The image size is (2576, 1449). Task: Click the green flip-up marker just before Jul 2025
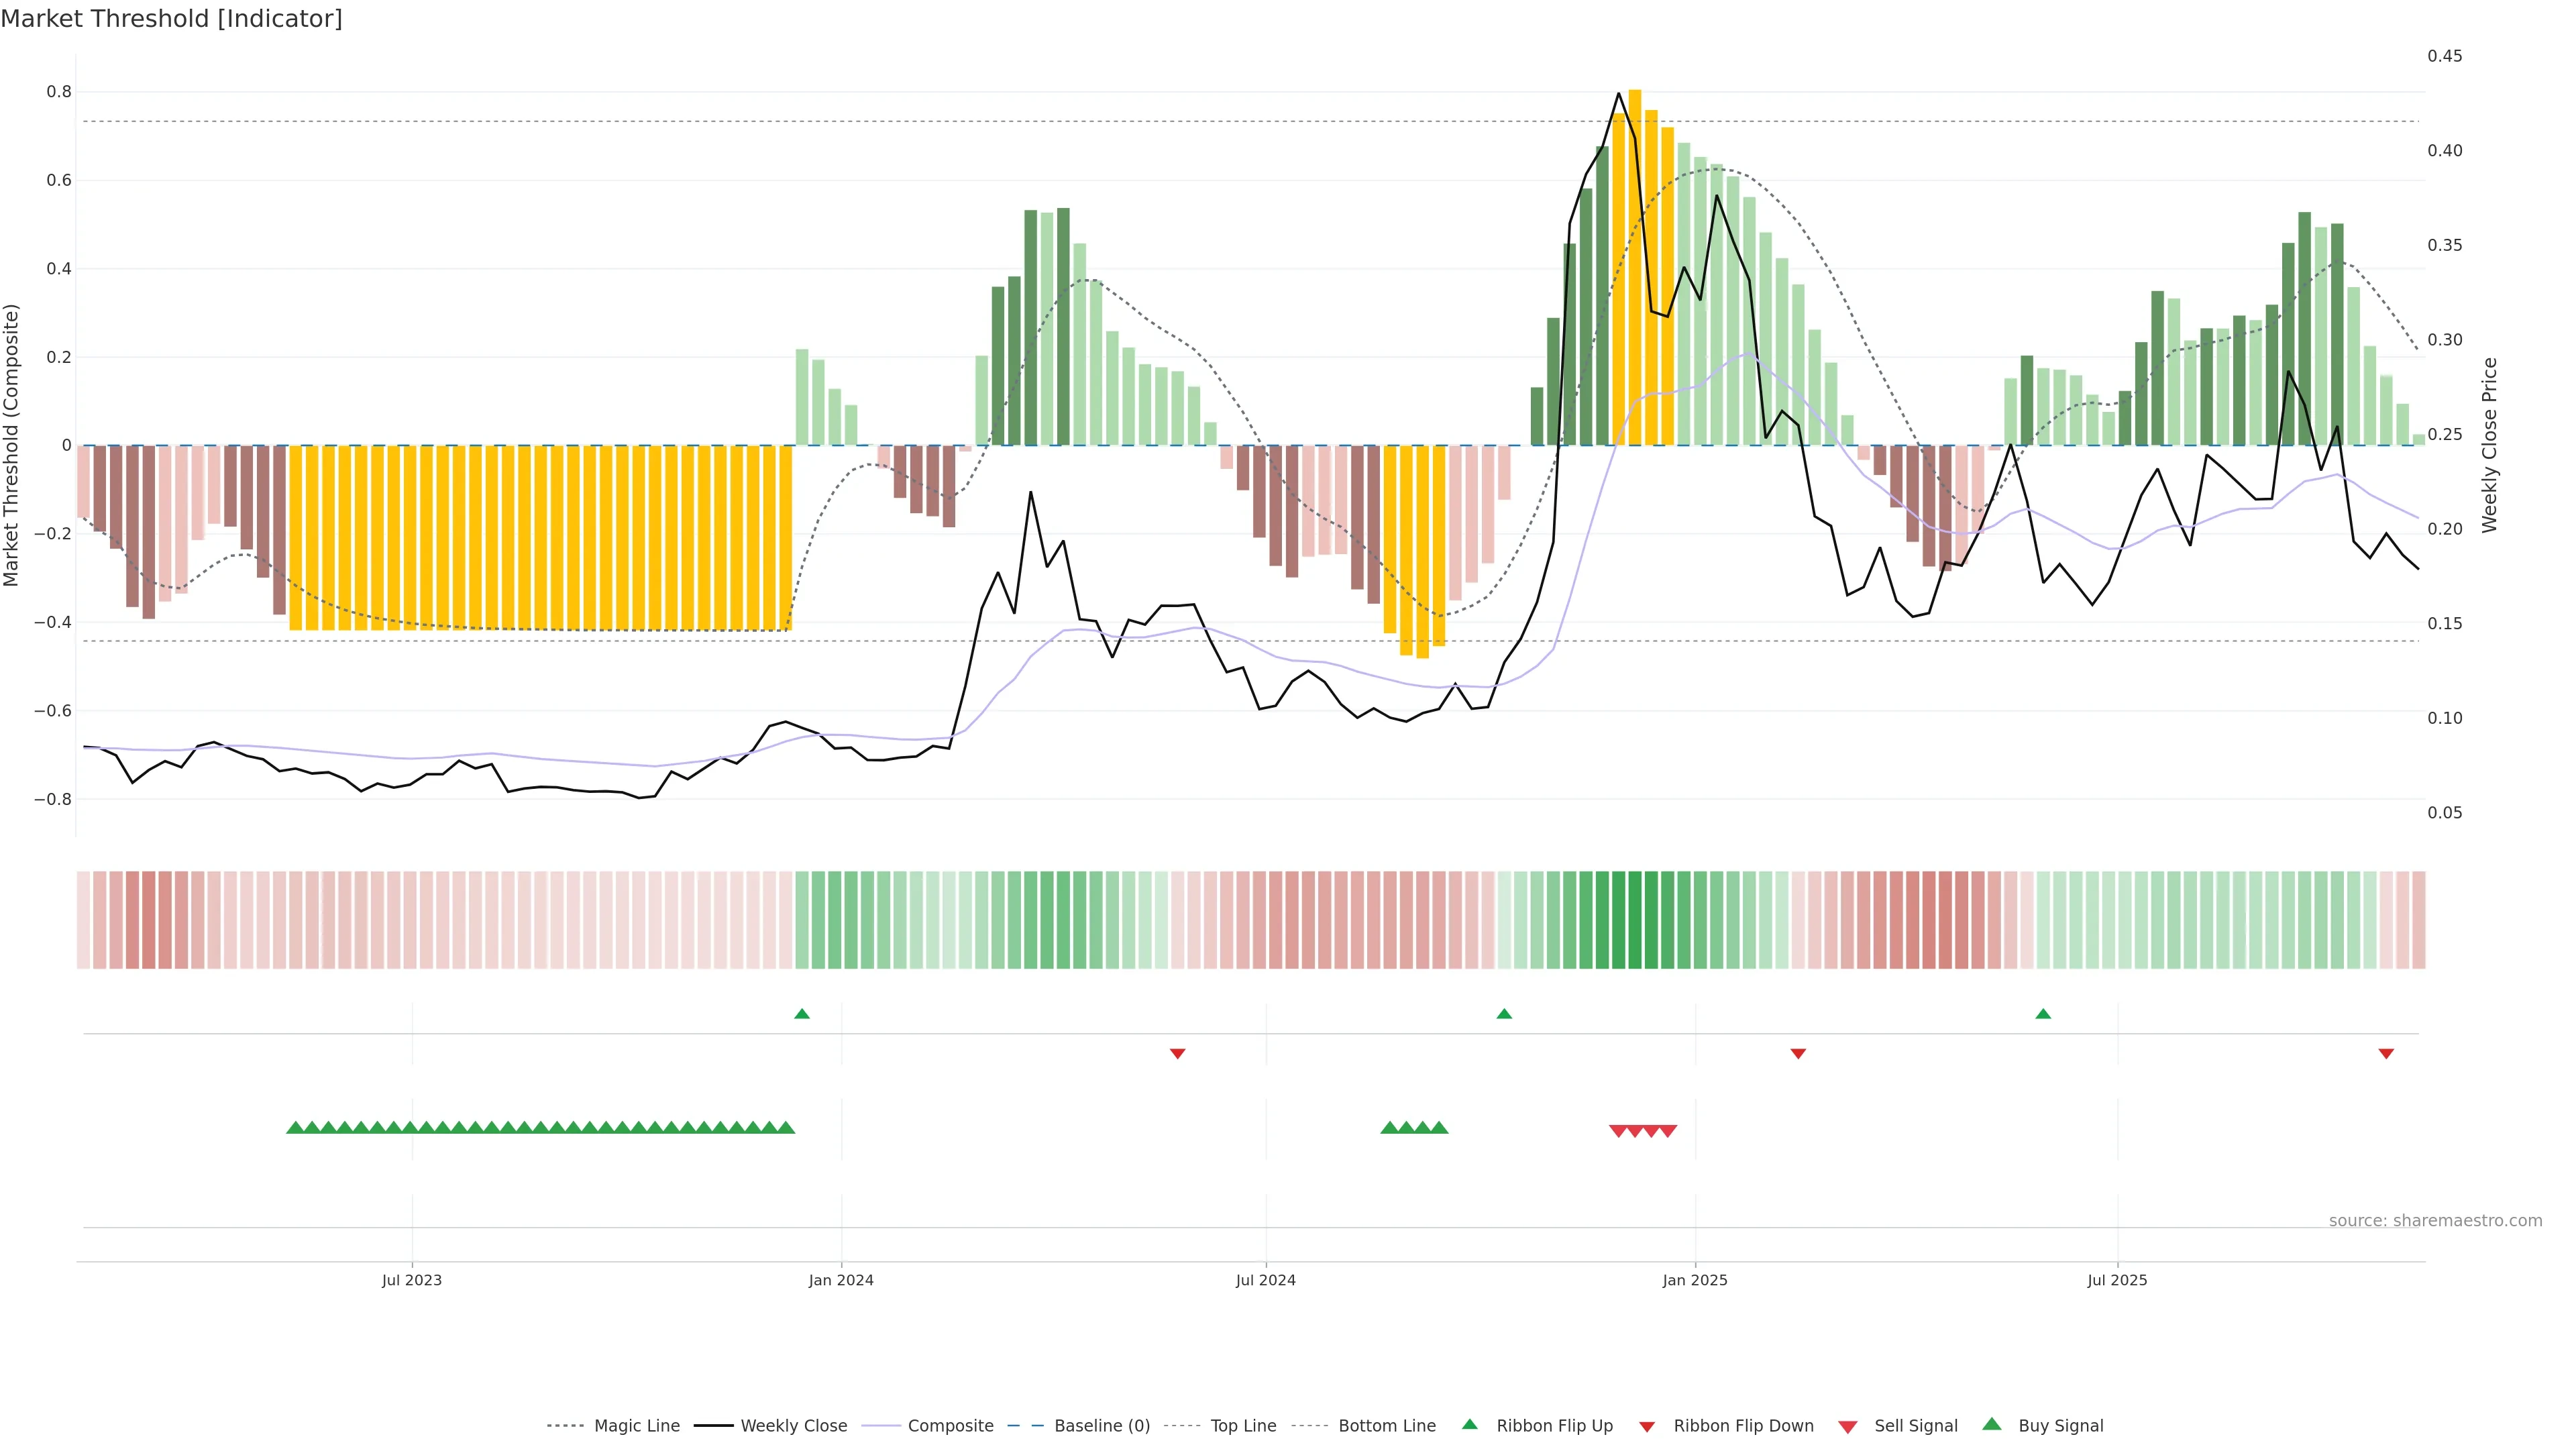(2043, 1014)
